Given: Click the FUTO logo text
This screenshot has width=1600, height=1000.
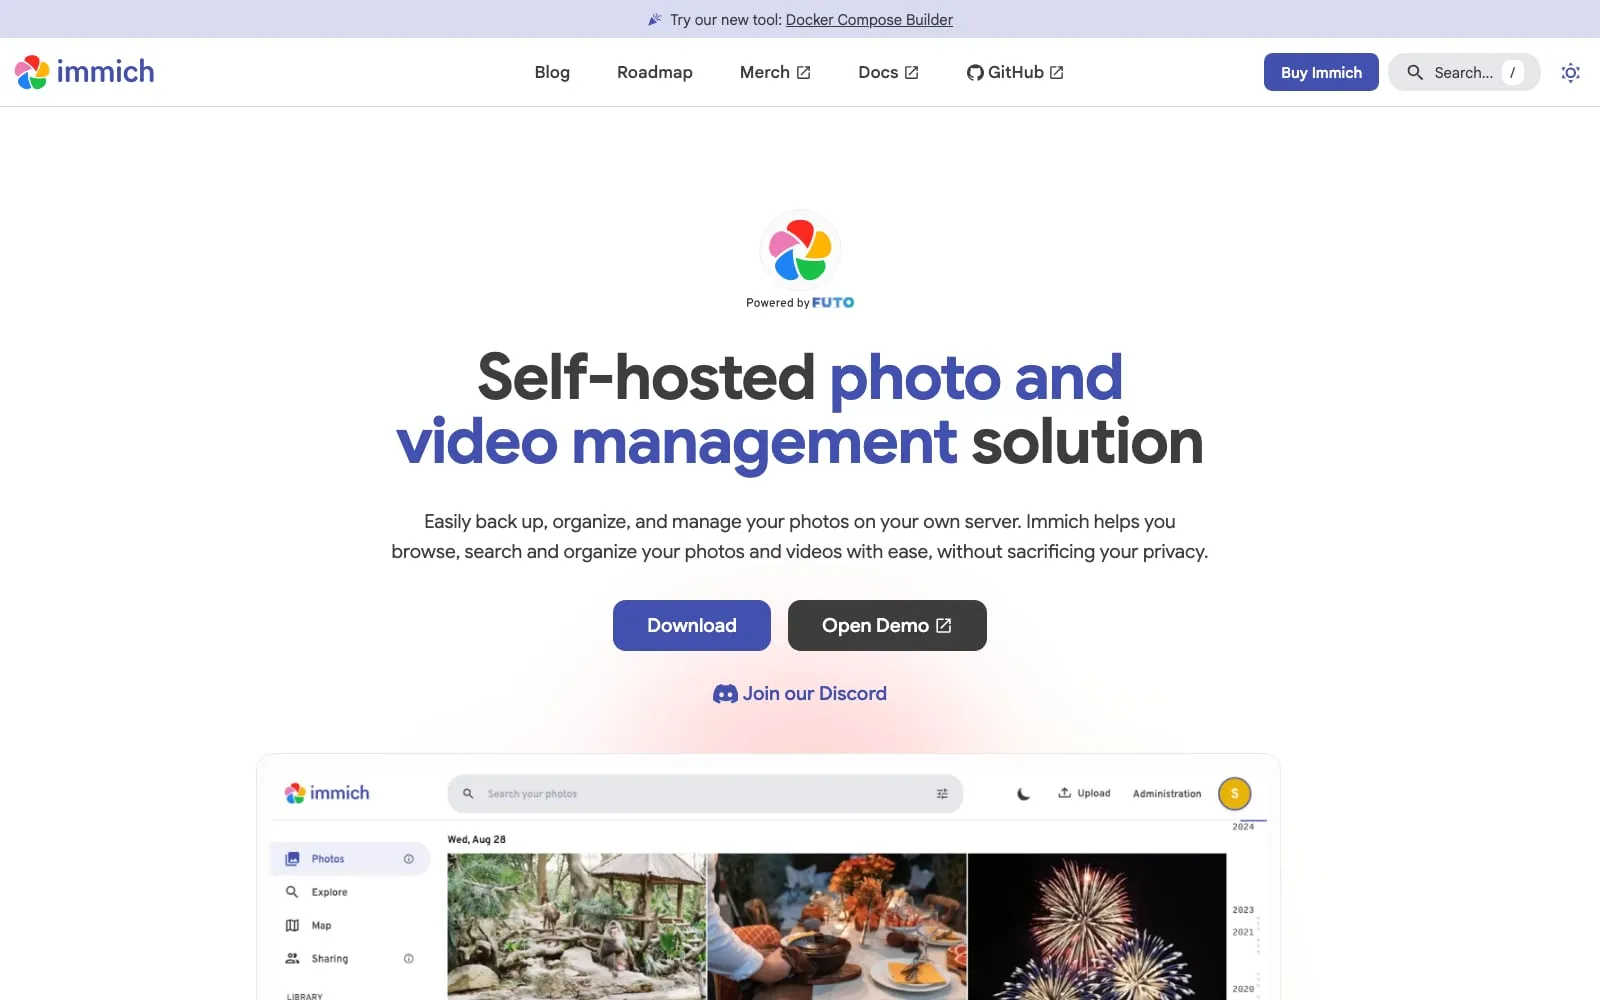Looking at the screenshot, I should pos(833,302).
